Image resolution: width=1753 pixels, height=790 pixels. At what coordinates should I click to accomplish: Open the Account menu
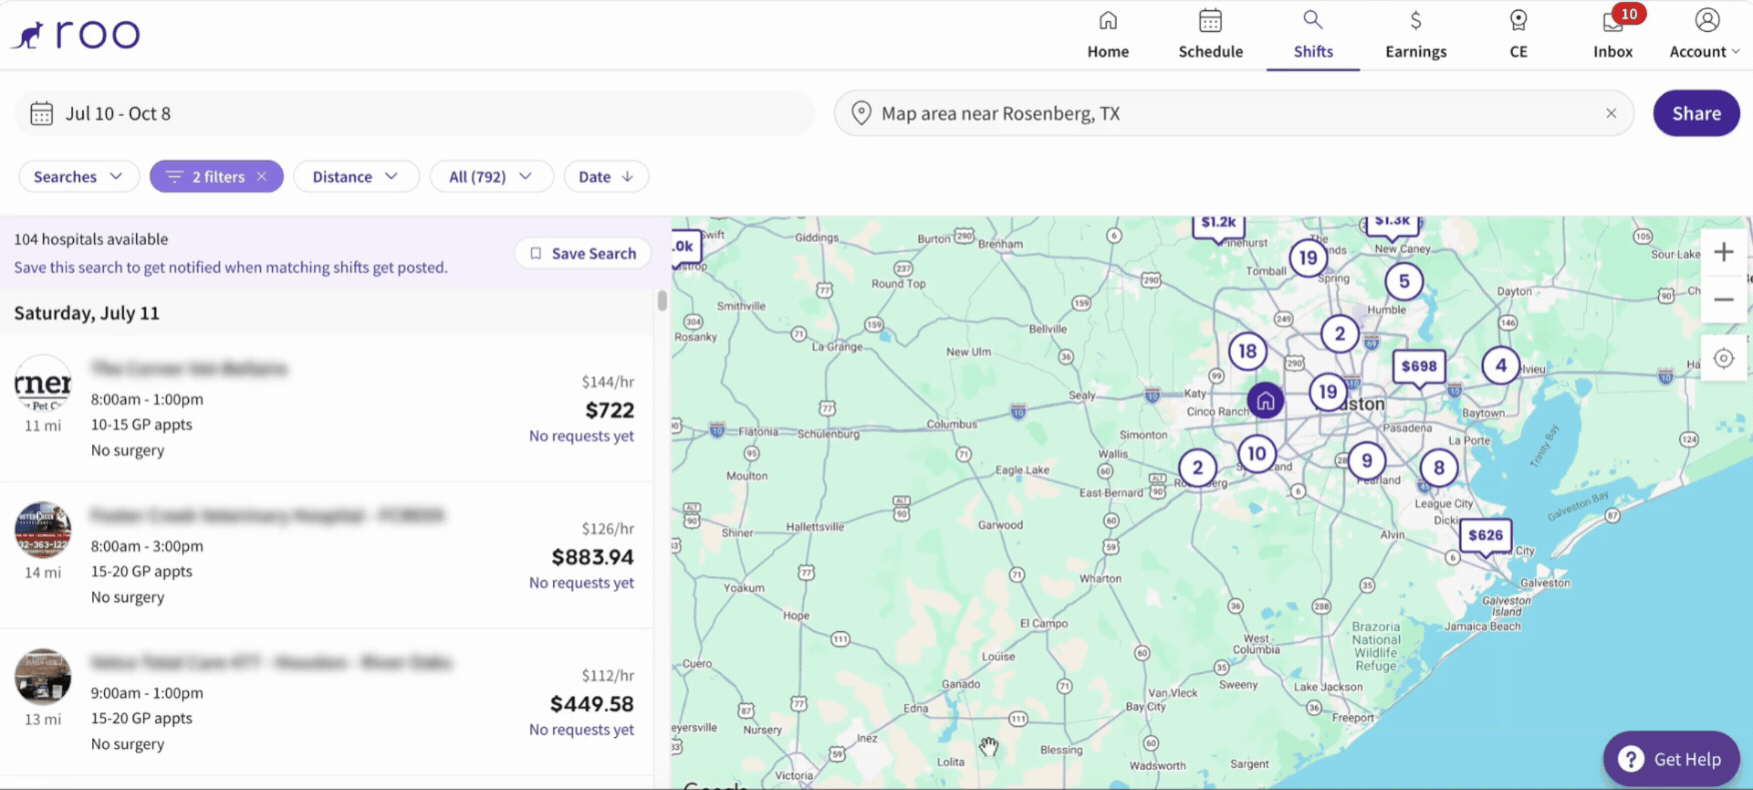pos(1706,34)
